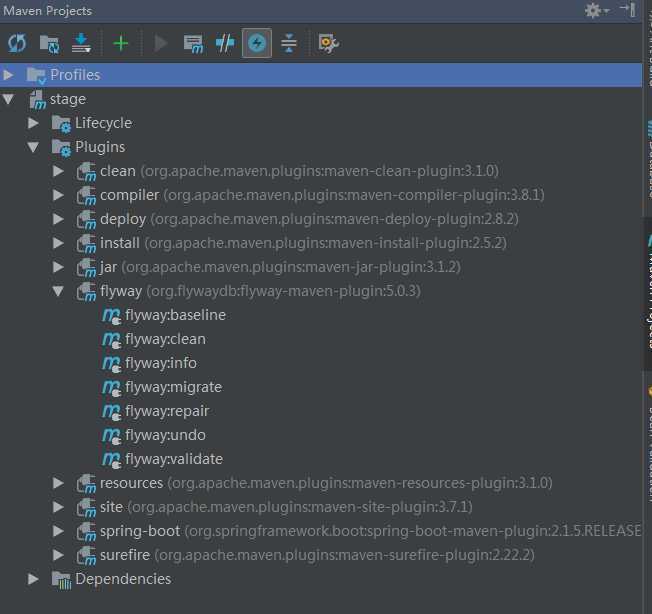
Task: Click Run Maven Build play icon
Action: [x=161, y=43]
